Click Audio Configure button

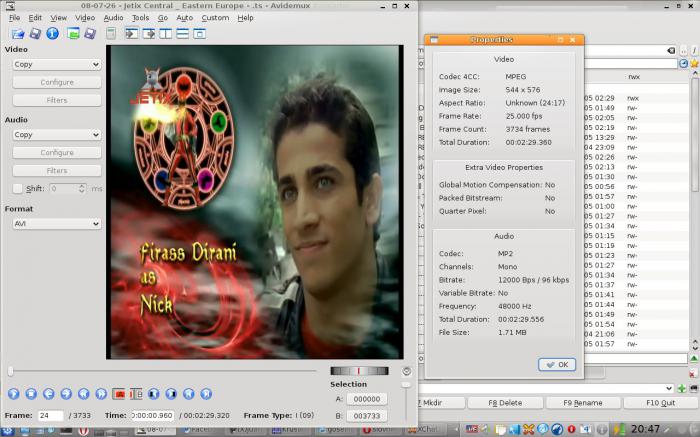[57, 152]
